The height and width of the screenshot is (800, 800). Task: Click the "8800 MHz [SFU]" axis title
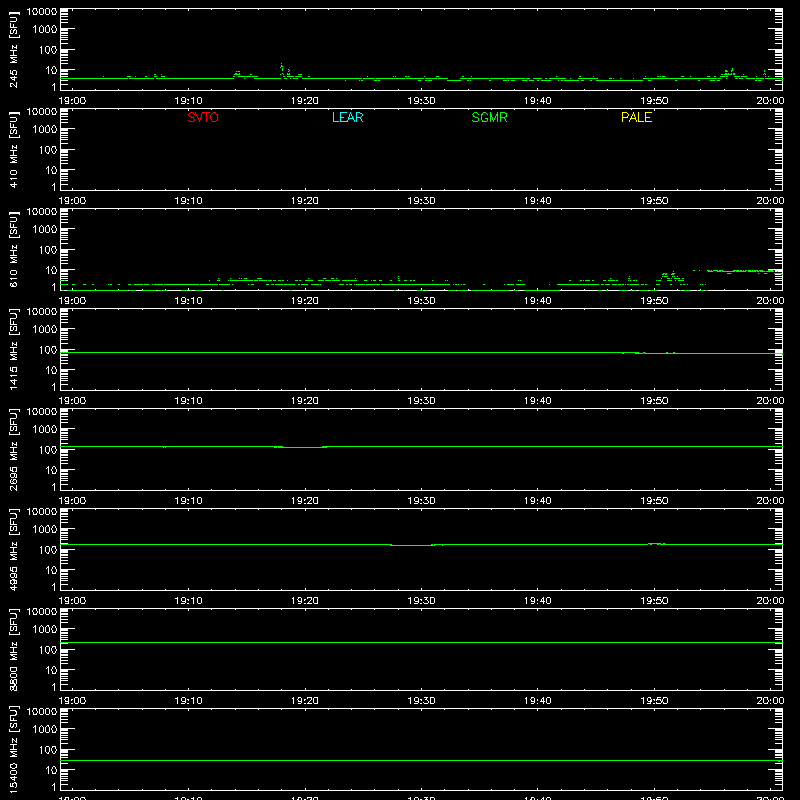coord(14,649)
